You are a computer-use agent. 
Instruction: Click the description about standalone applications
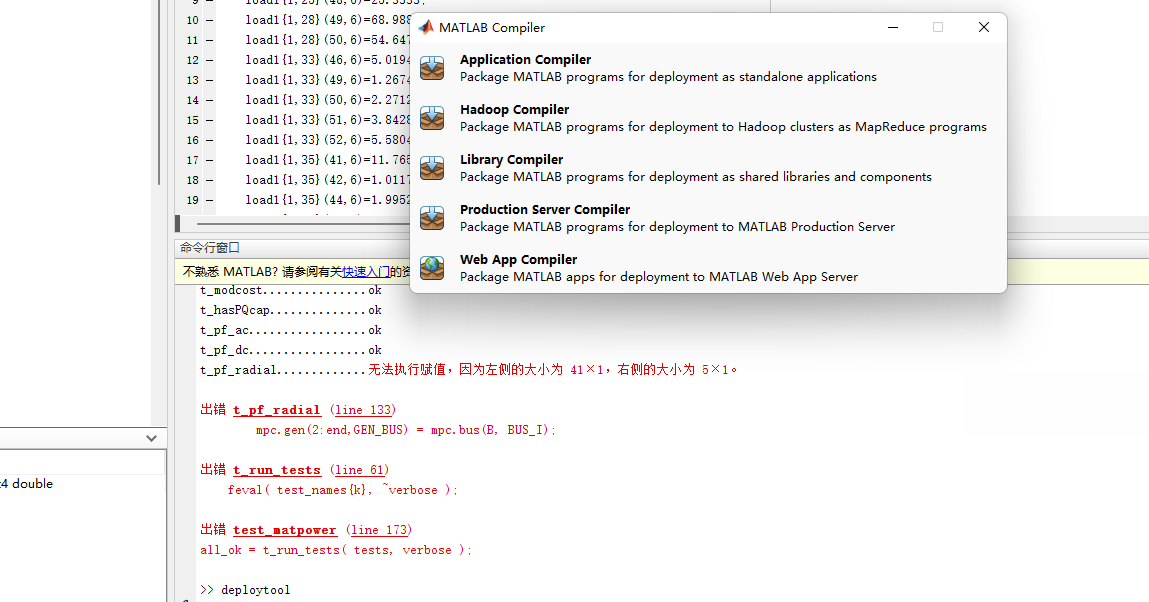pos(668,77)
